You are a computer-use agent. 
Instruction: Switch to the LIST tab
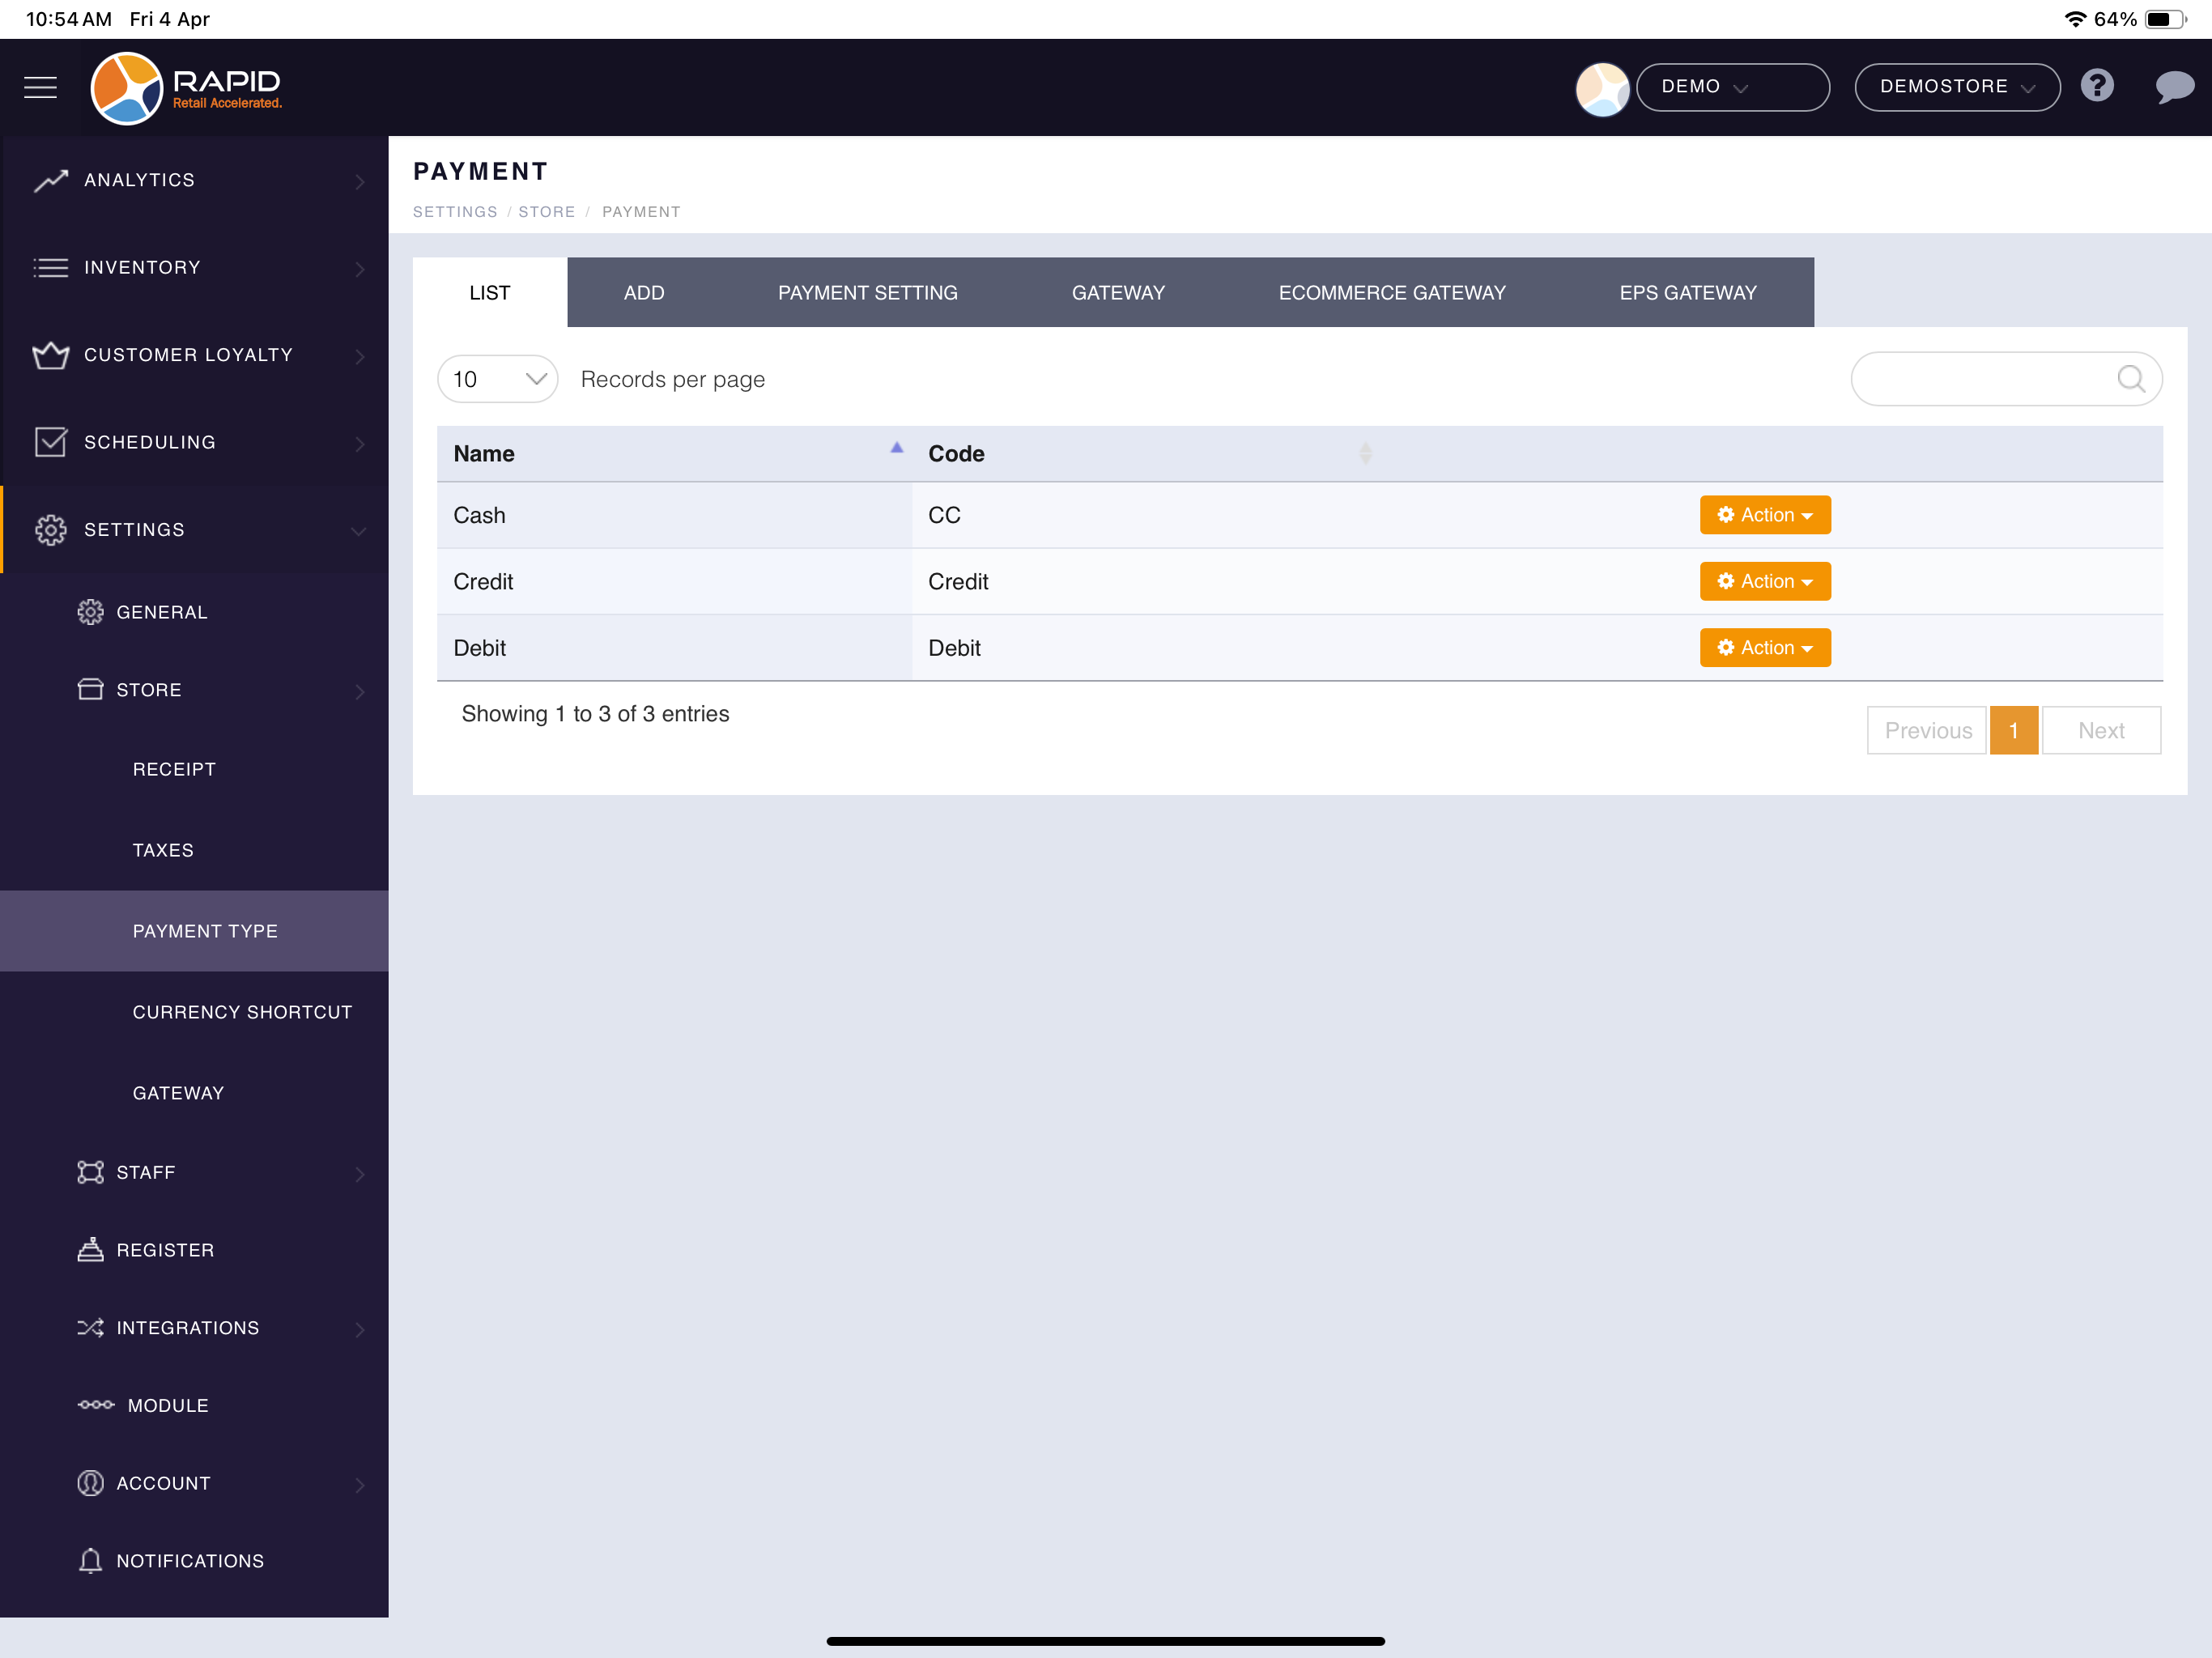(x=490, y=292)
